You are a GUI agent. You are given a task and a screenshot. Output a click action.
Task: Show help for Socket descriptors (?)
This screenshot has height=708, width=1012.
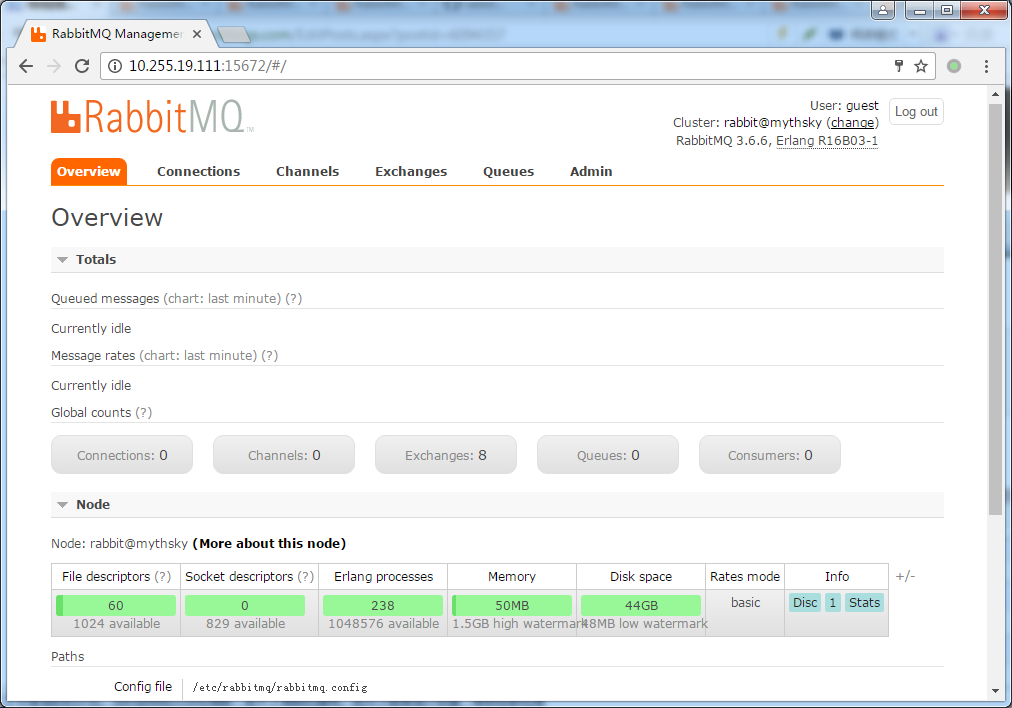pos(306,576)
